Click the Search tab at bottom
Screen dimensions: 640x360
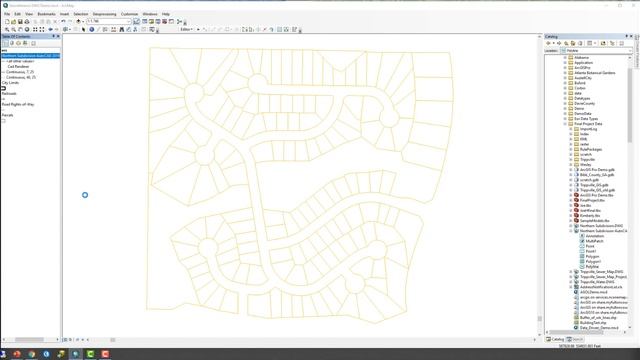pyautogui.click(x=575, y=340)
